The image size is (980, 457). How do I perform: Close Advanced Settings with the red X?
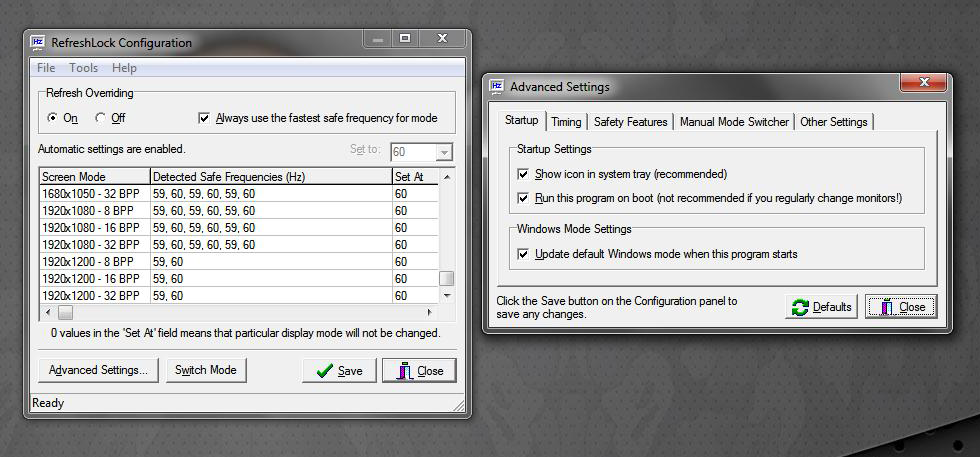click(x=924, y=82)
